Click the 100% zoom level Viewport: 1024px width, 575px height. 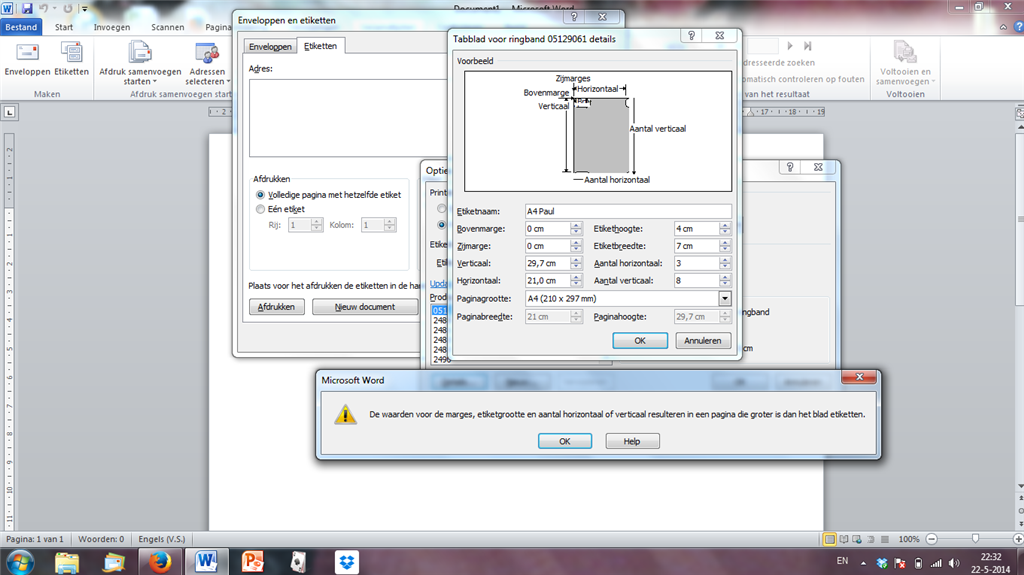[x=908, y=539]
